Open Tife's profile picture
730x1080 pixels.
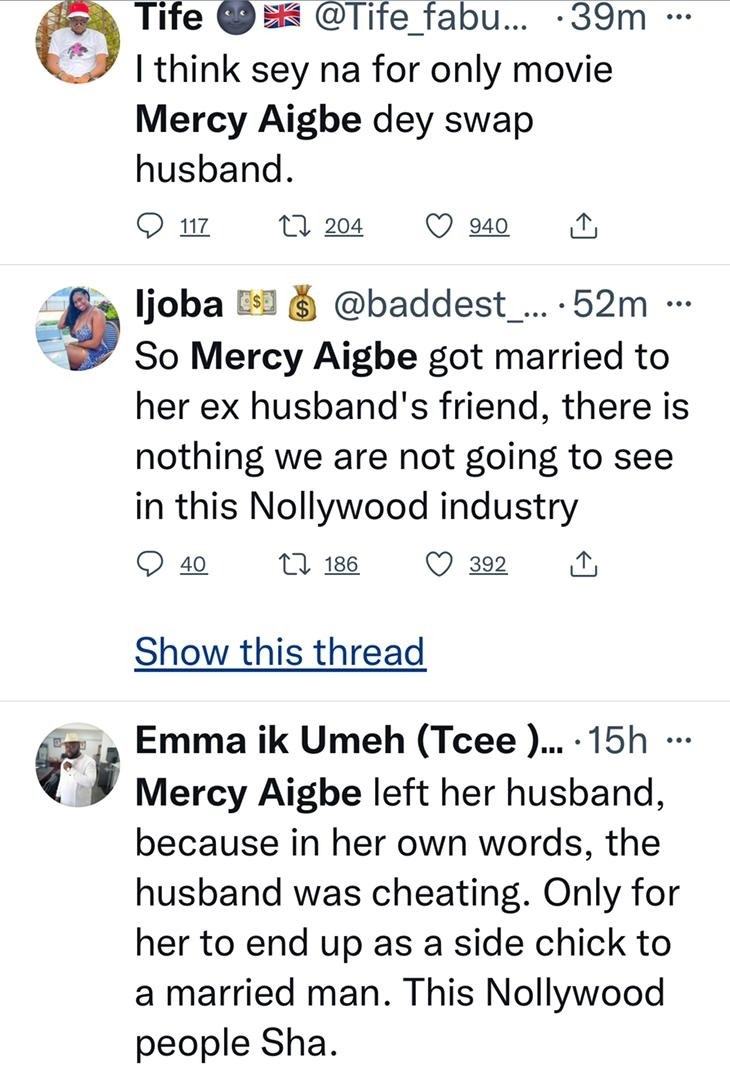(77, 42)
